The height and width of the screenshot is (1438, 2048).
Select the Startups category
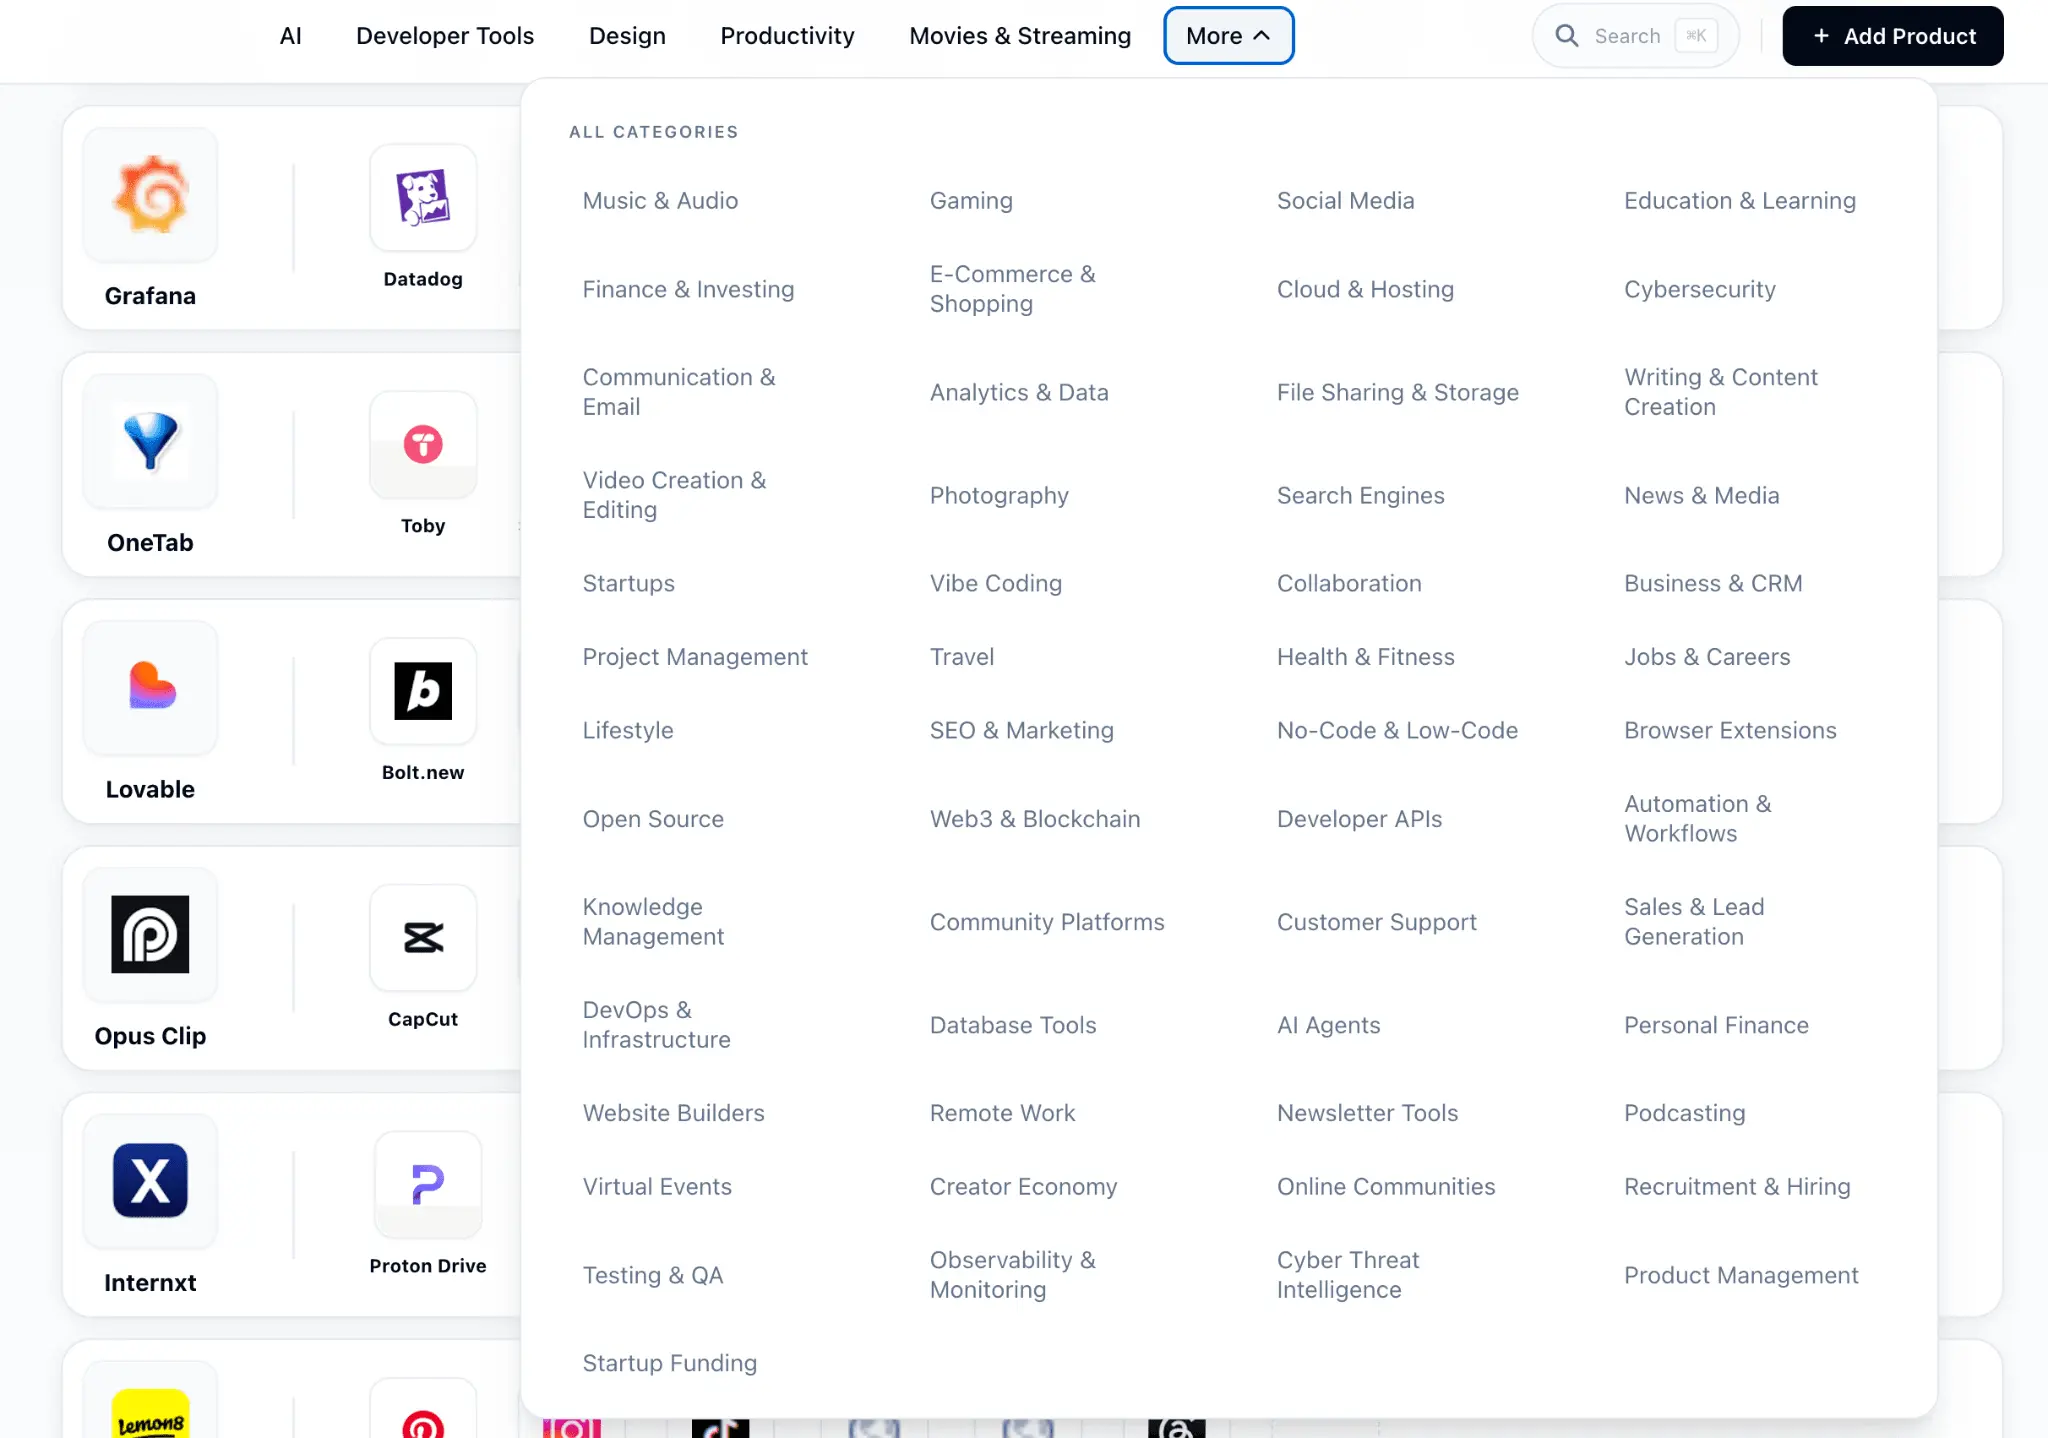click(x=628, y=583)
